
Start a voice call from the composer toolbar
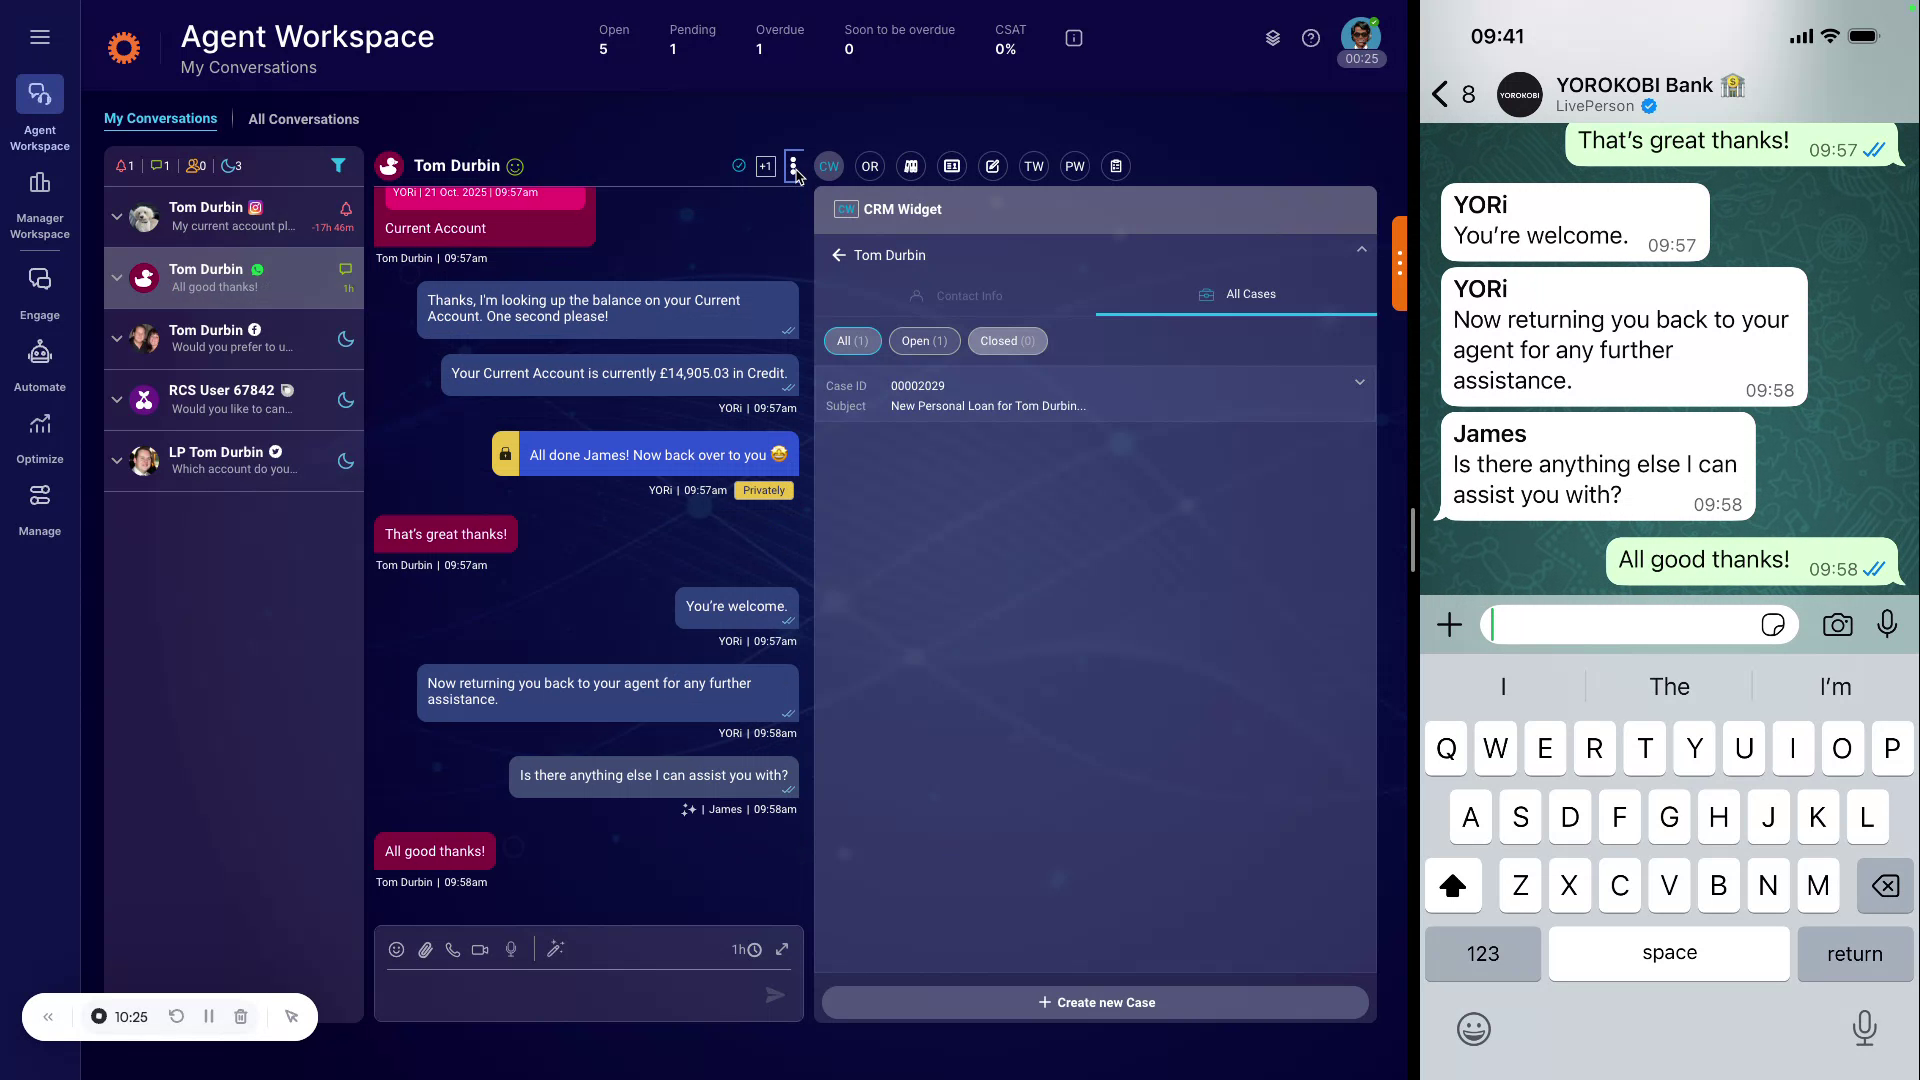[452, 949]
